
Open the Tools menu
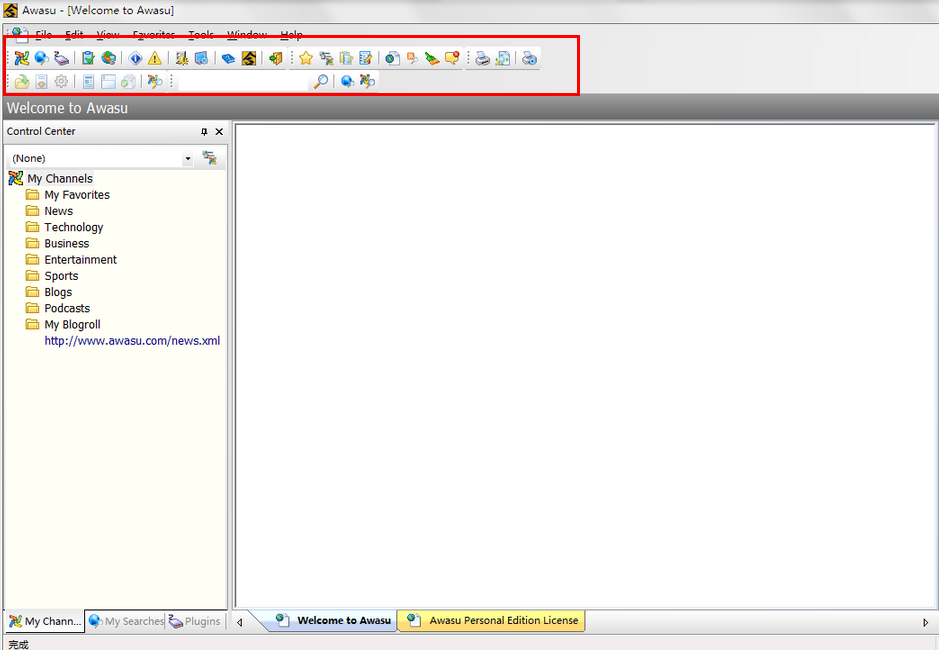pos(201,34)
